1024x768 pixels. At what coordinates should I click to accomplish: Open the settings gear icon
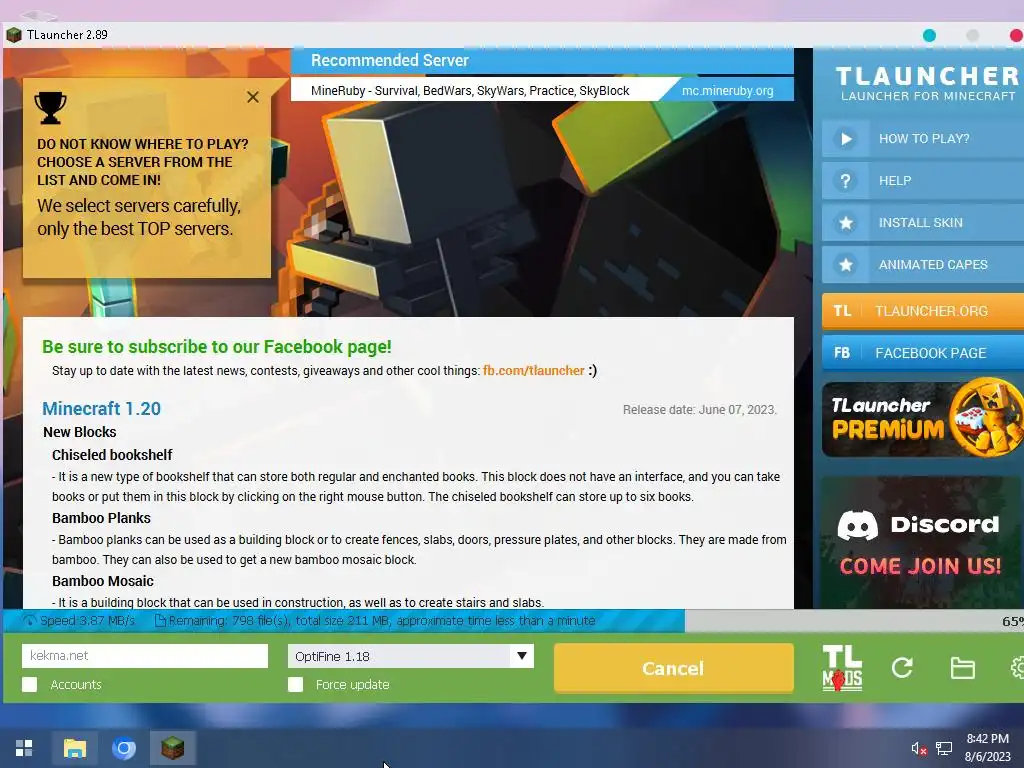pyautogui.click(x=1017, y=667)
